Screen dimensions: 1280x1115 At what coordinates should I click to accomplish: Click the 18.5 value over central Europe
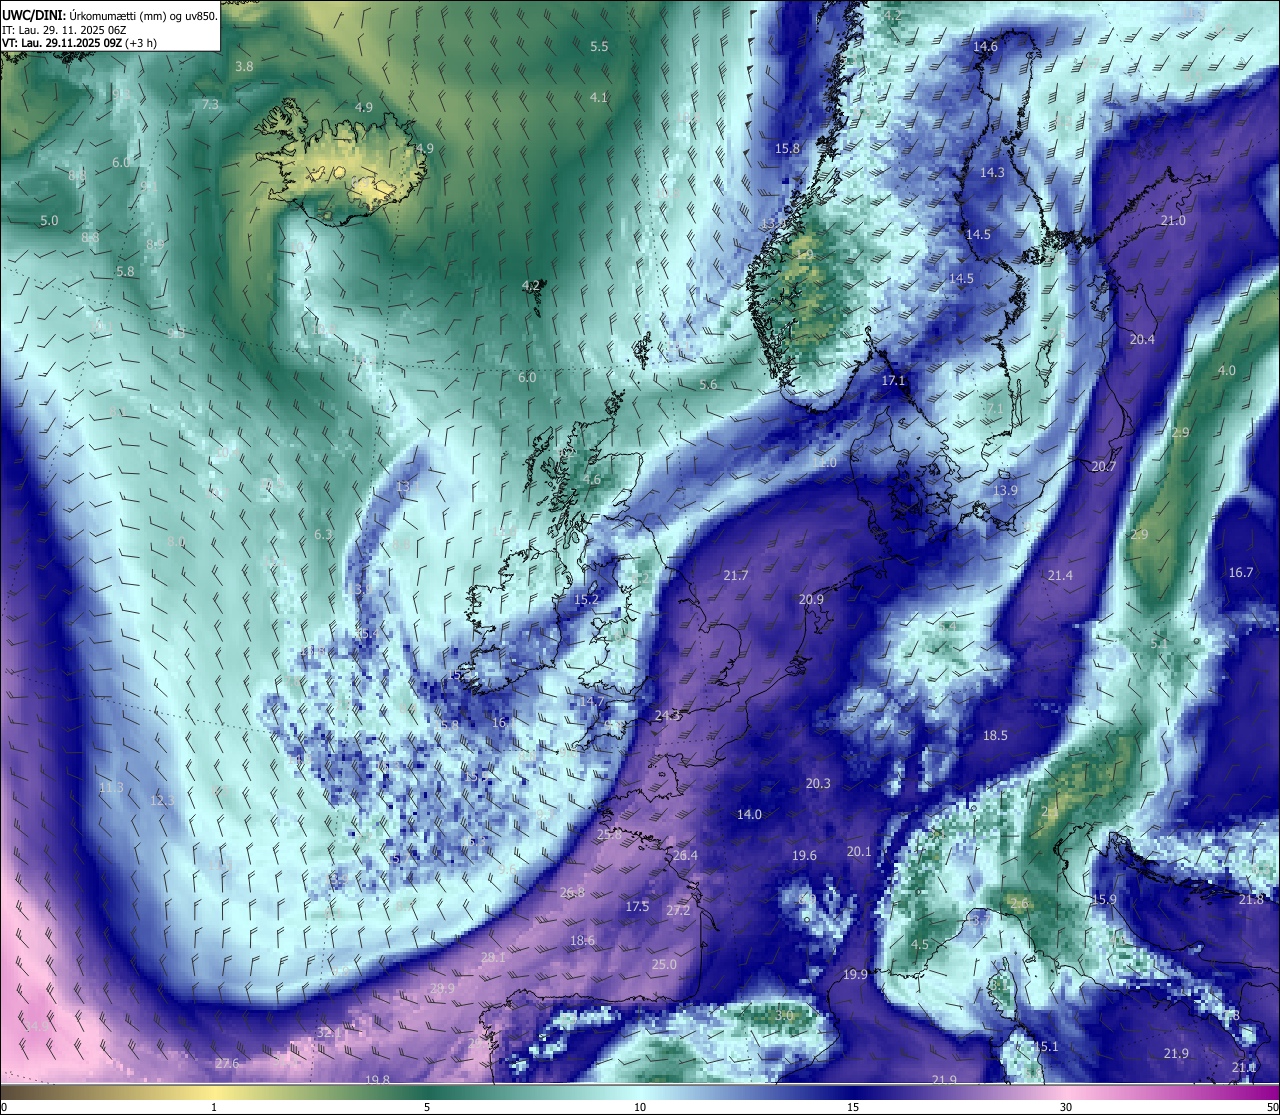tap(995, 736)
